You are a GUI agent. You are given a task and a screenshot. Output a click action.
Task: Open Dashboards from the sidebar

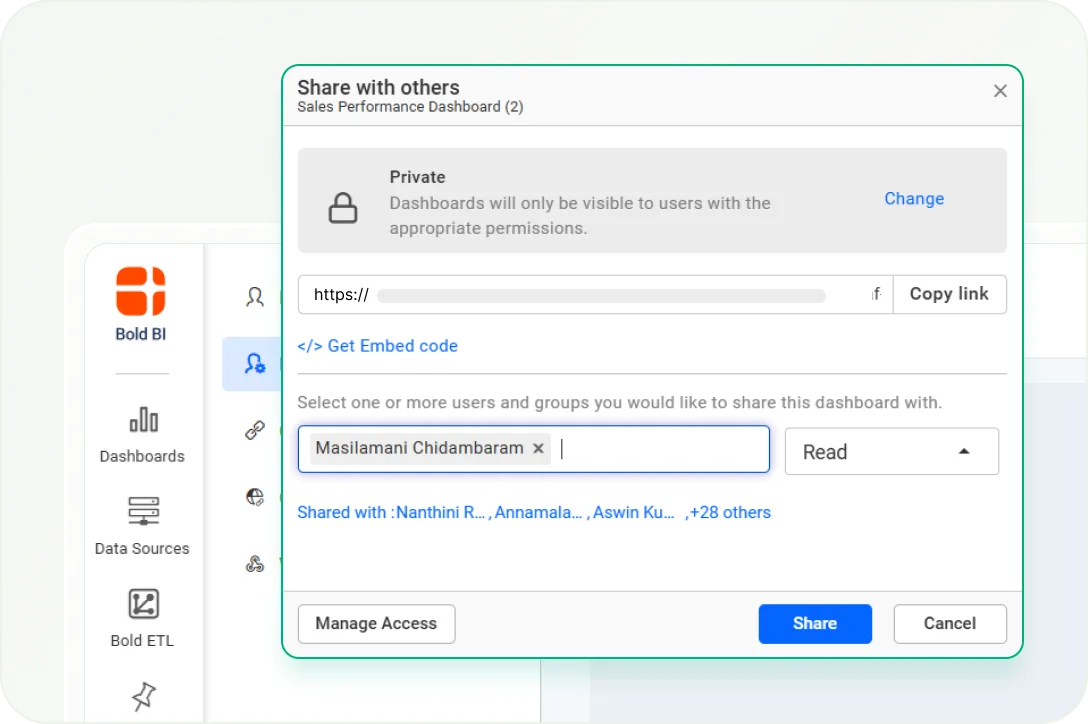[142, 434]
